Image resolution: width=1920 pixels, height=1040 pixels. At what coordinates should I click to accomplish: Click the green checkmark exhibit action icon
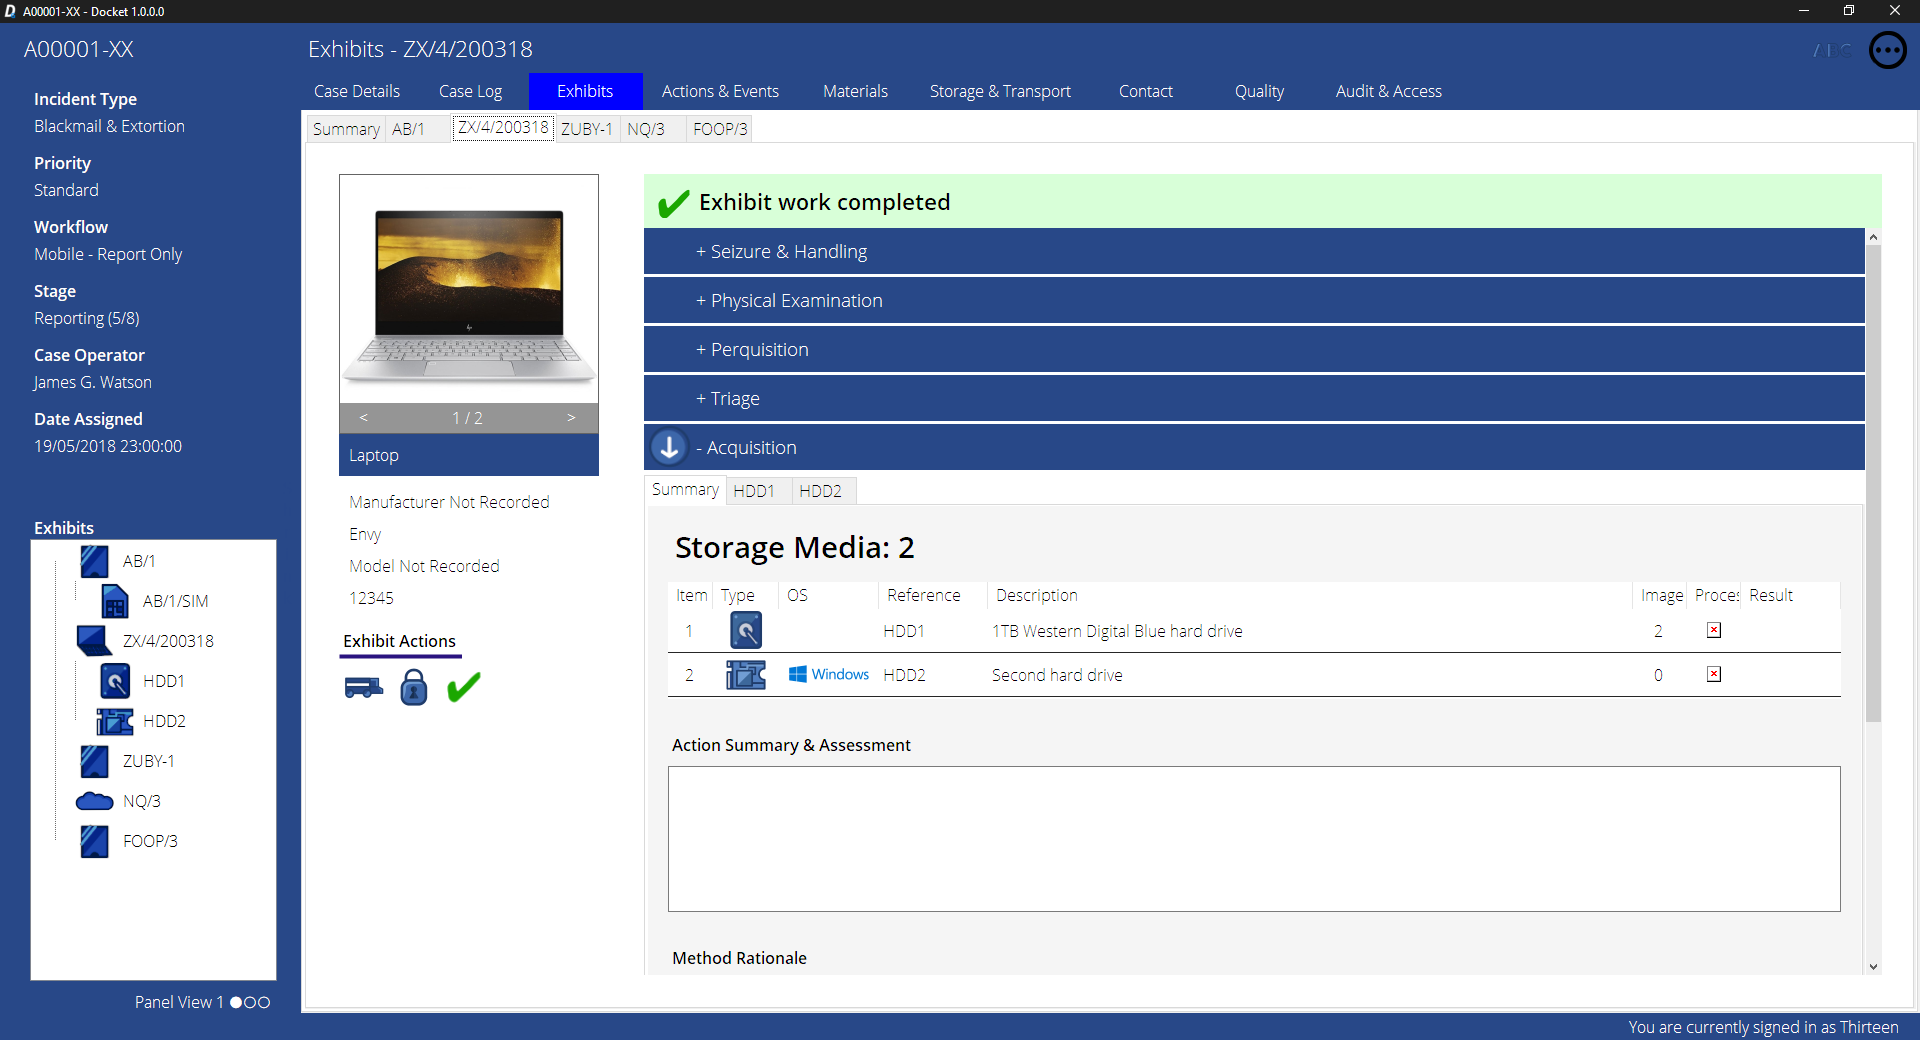pyautogui.click(x=463, y=688)
